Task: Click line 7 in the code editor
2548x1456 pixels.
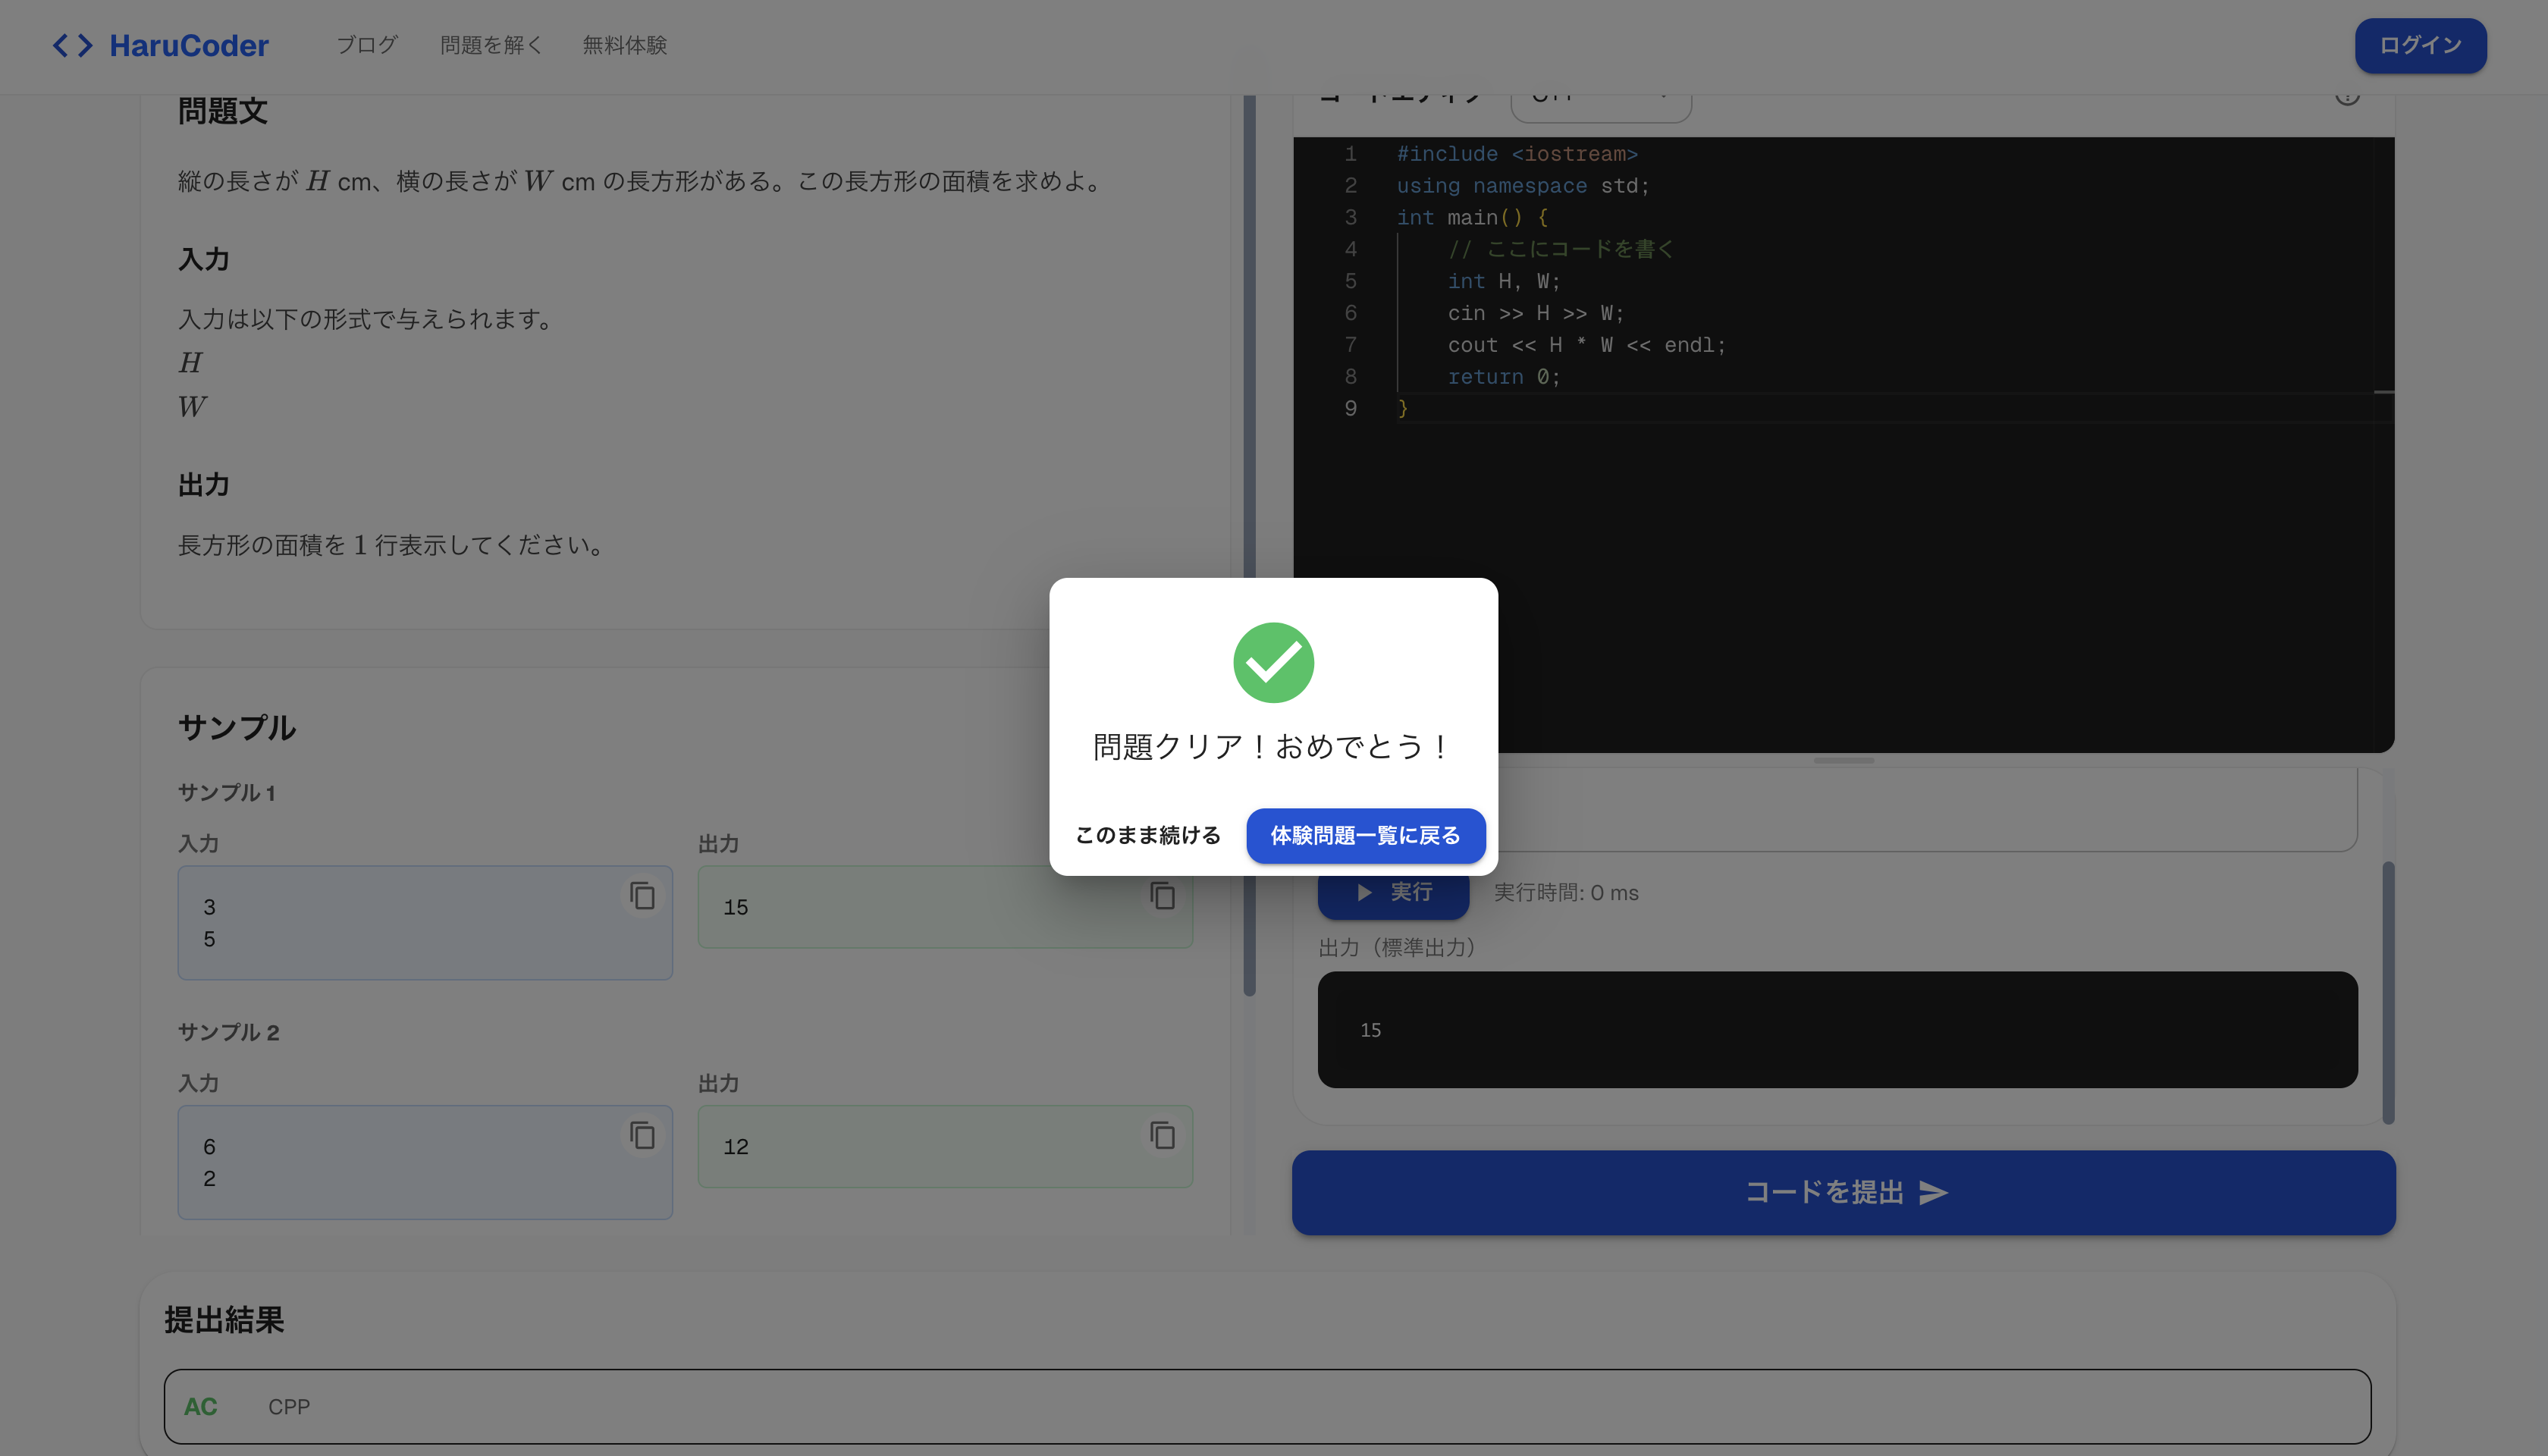Action: (1586, 345)
